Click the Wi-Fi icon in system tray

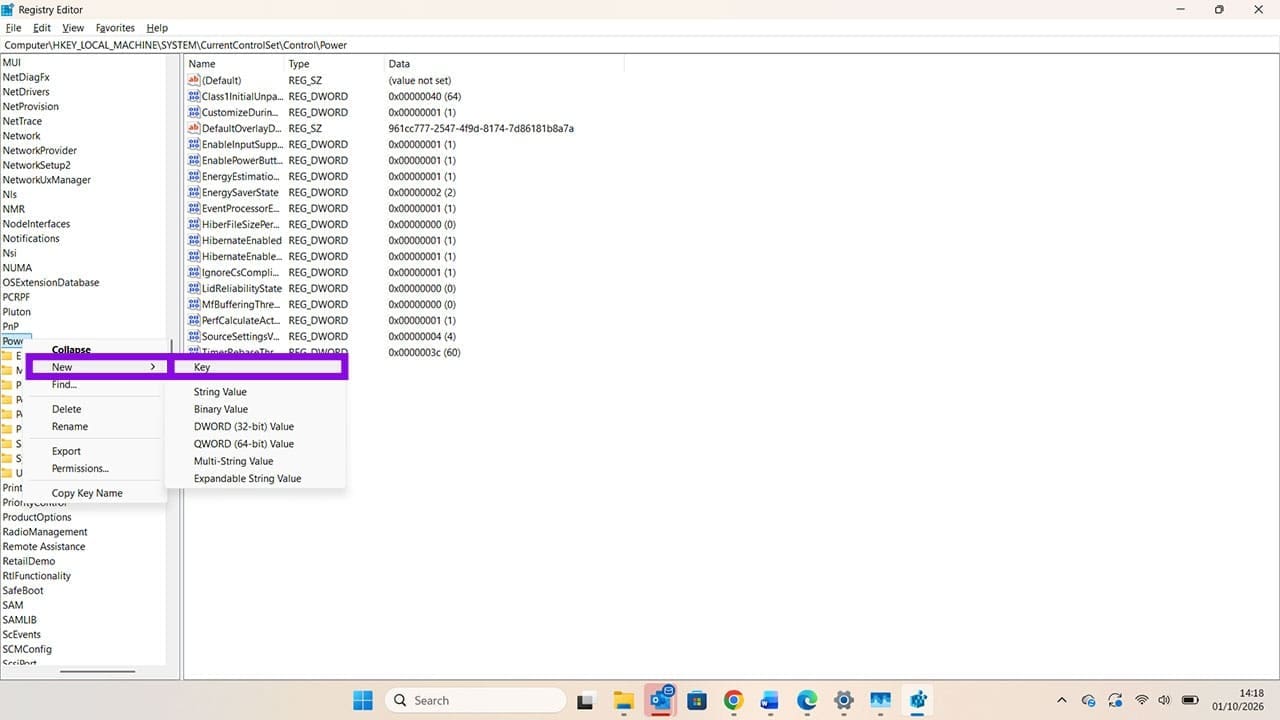(x=1141, y=700)
